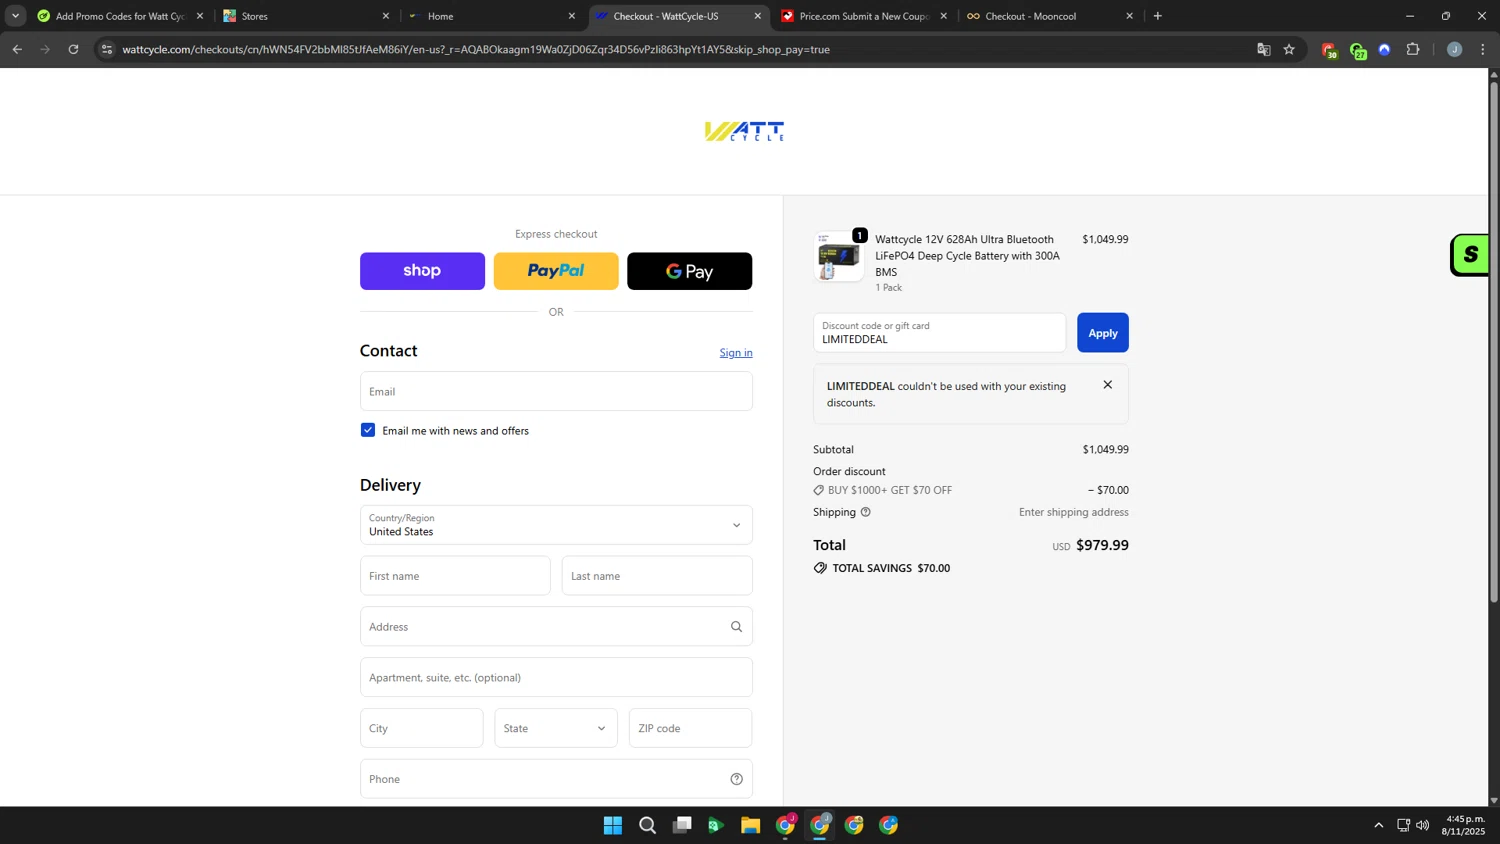The image size is (1500, 844).
Task: Pay with Shop Pay button
Action: coord(422,271)
